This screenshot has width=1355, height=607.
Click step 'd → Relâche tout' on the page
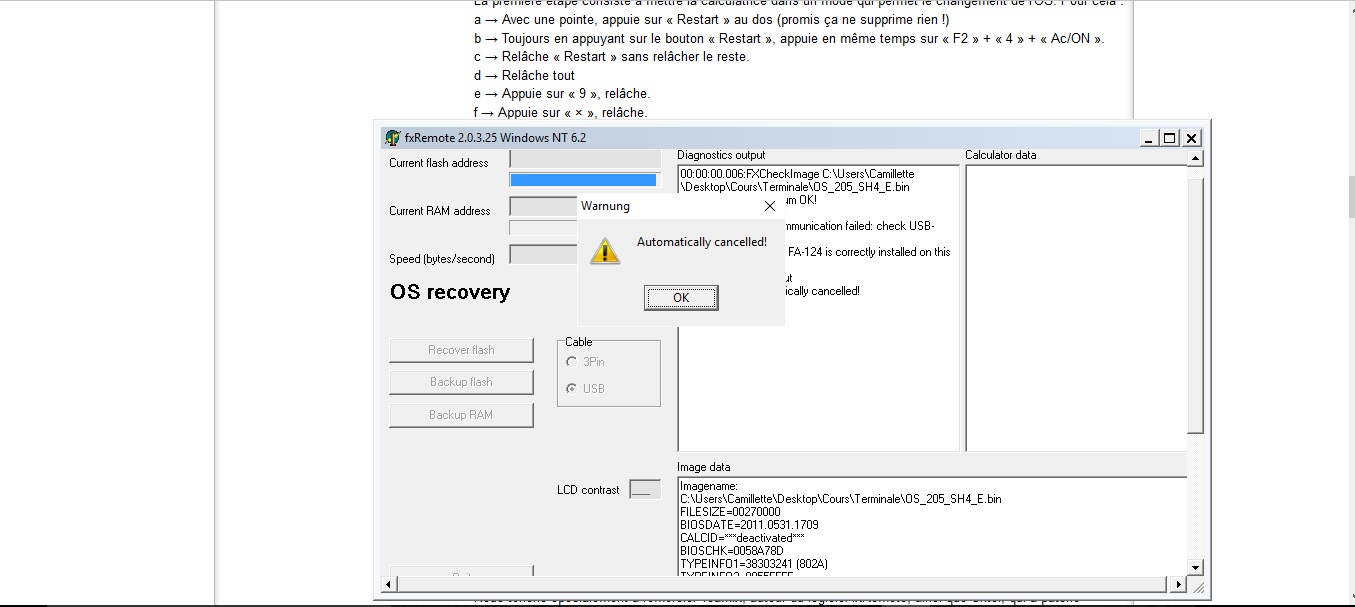[525, 75]
